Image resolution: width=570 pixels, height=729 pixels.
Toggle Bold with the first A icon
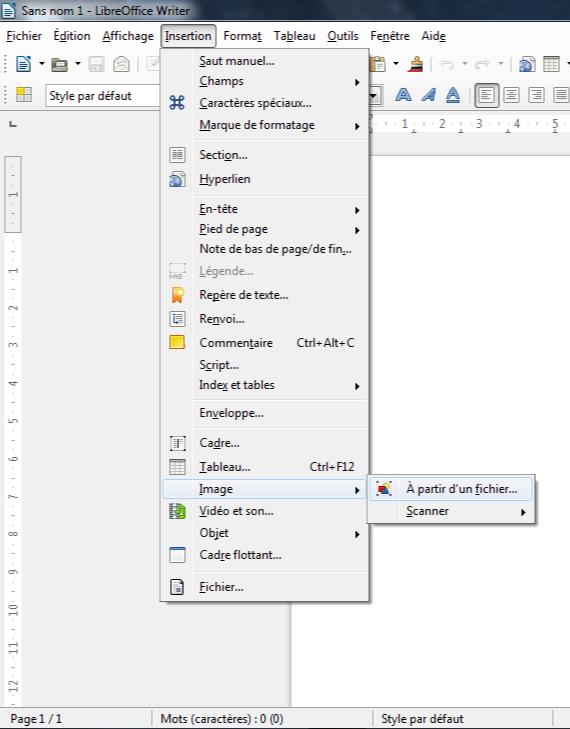403,95
